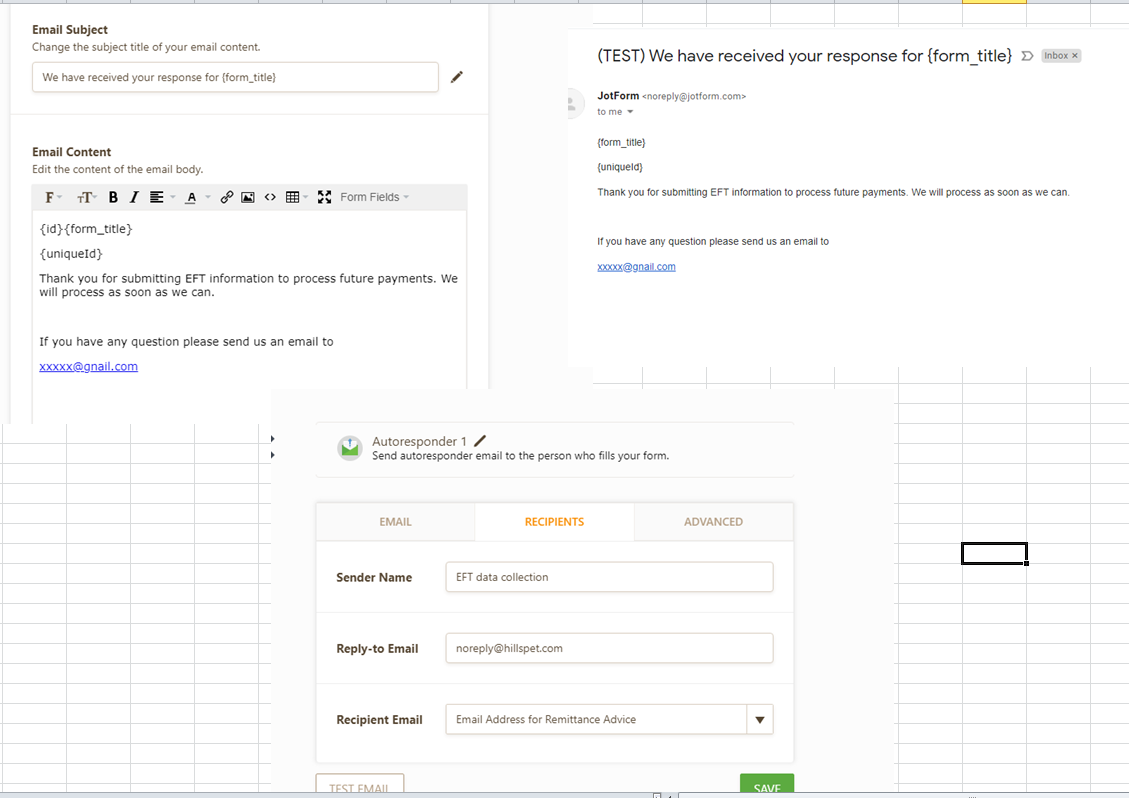Click the green SAVE button
The image size is (1129, 798).
pyautogui.click(x=767, y=786)
